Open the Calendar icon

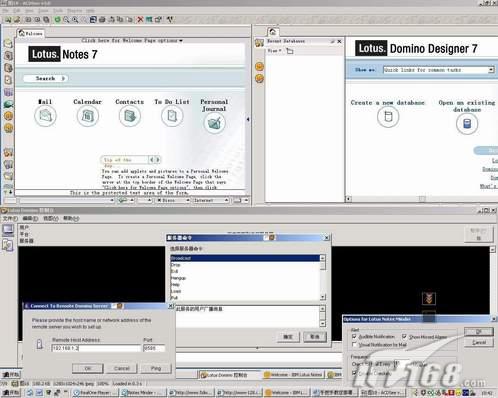point(87,116)
